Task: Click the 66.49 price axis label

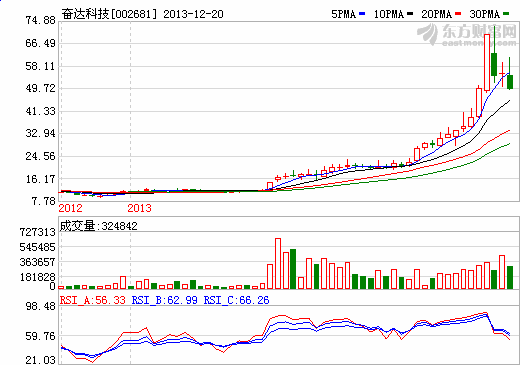Action: point(41,43)
